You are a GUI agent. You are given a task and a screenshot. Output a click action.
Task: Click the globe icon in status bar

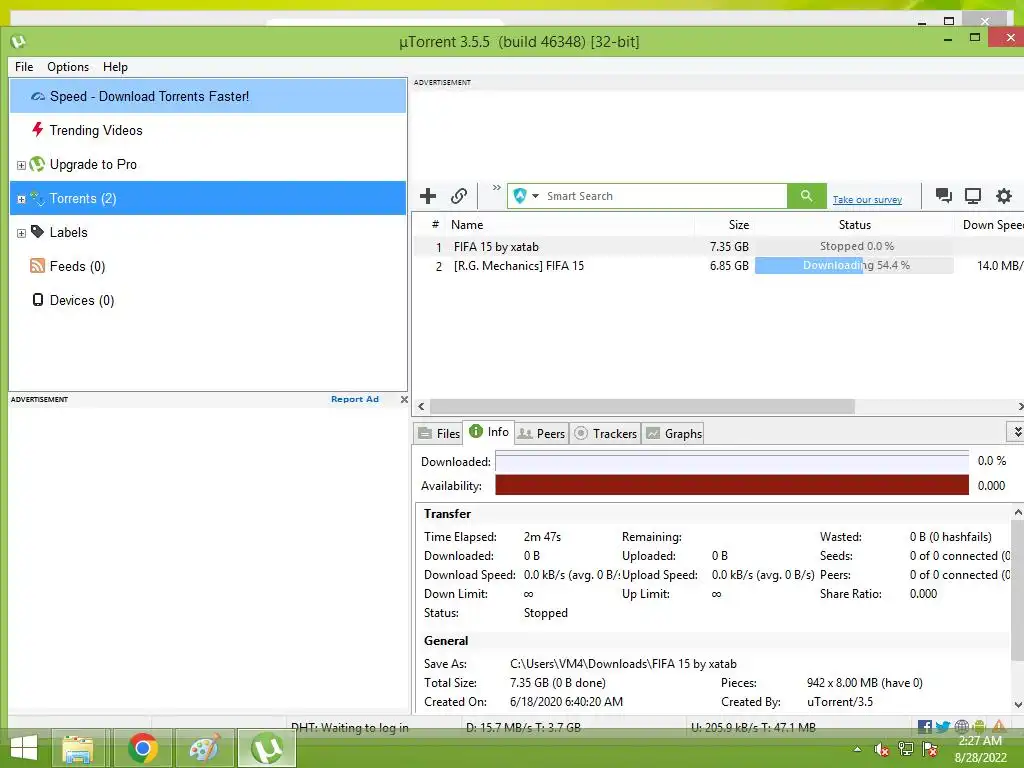(961, 726)
